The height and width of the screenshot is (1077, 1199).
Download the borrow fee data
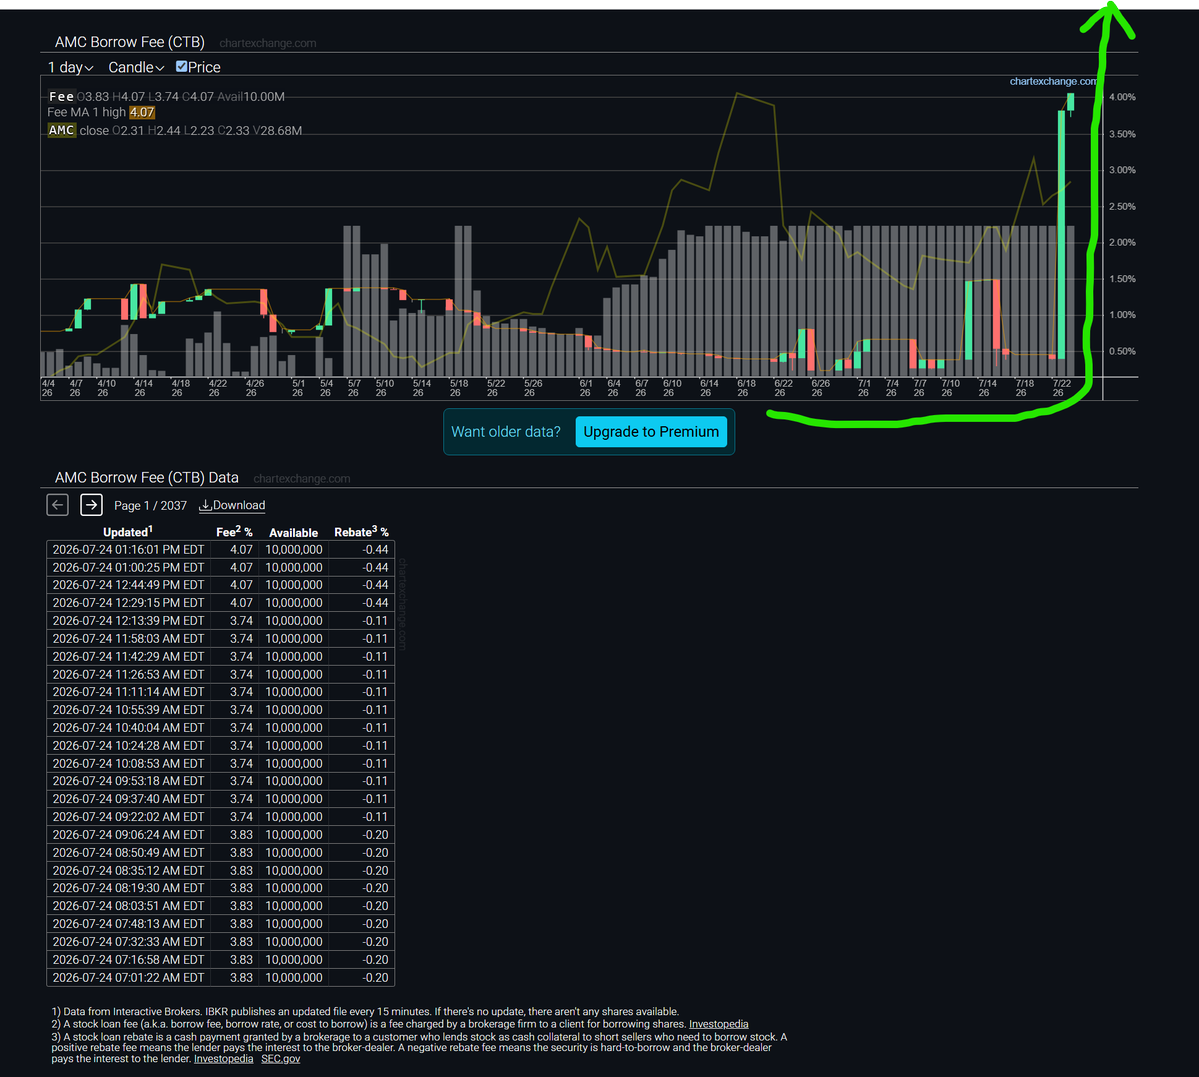coord(232,506)
